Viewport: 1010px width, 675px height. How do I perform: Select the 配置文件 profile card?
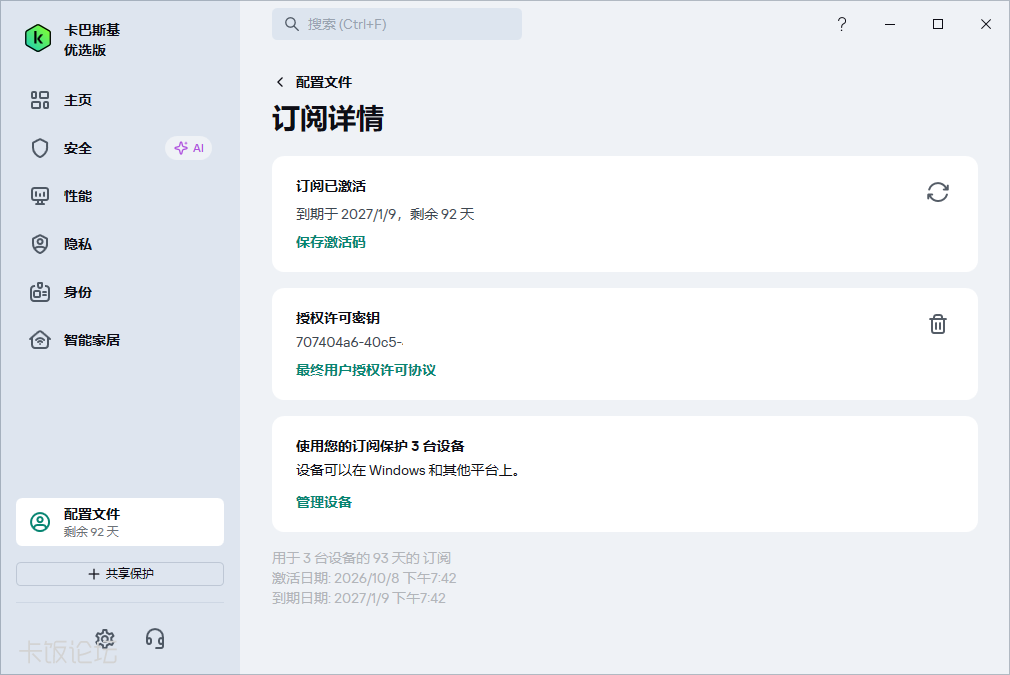[120, 522]
